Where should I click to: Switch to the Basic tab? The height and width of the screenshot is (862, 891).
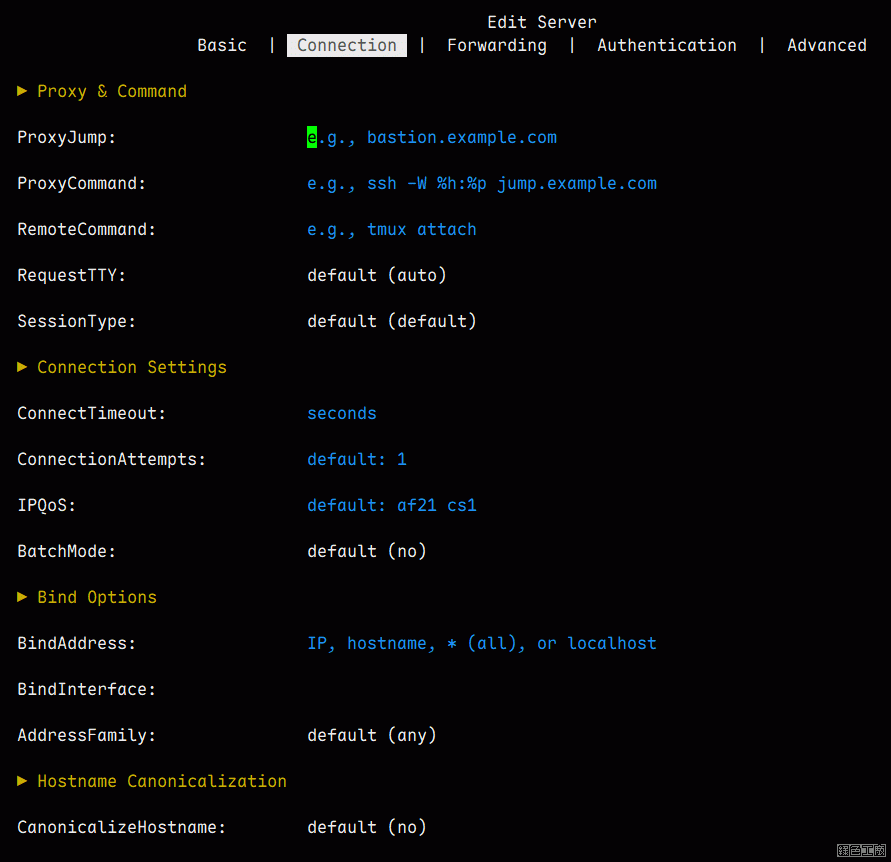(222, 45)
